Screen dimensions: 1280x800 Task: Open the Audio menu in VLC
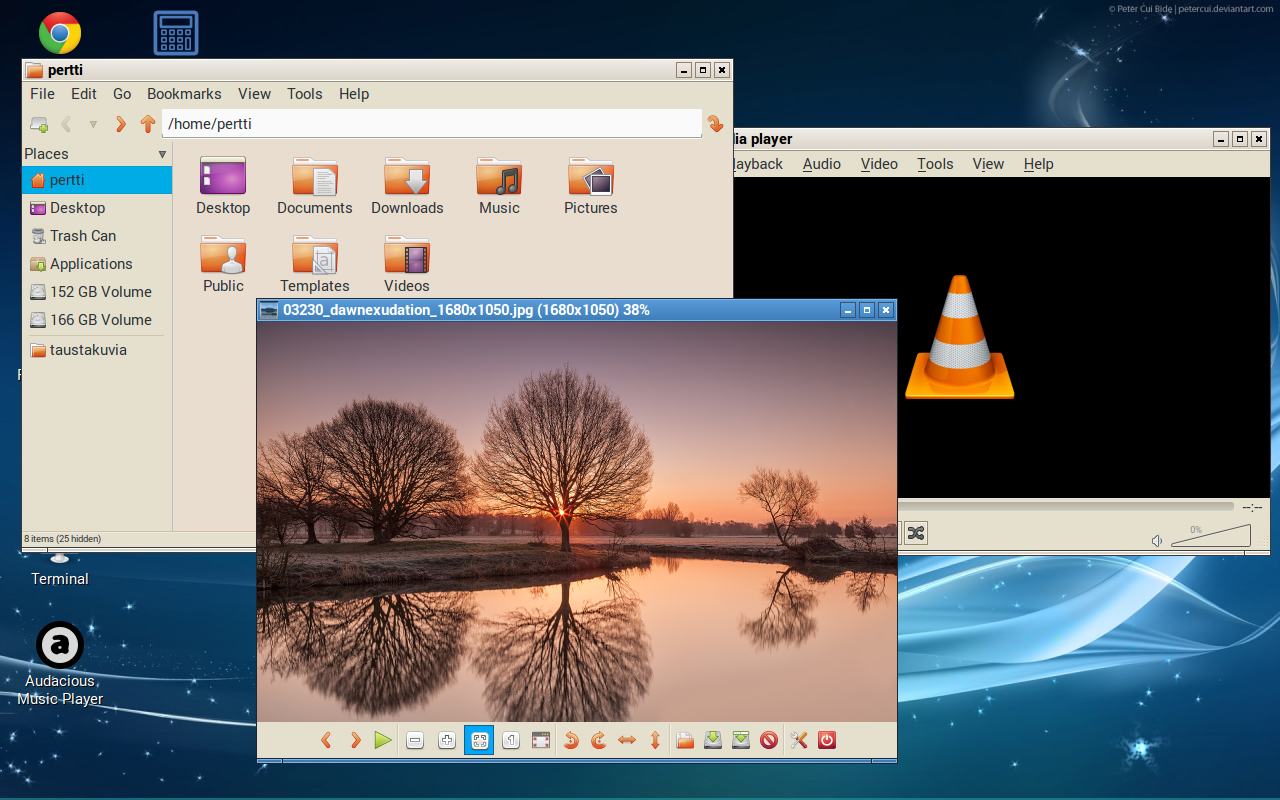[x=821, y=164]
